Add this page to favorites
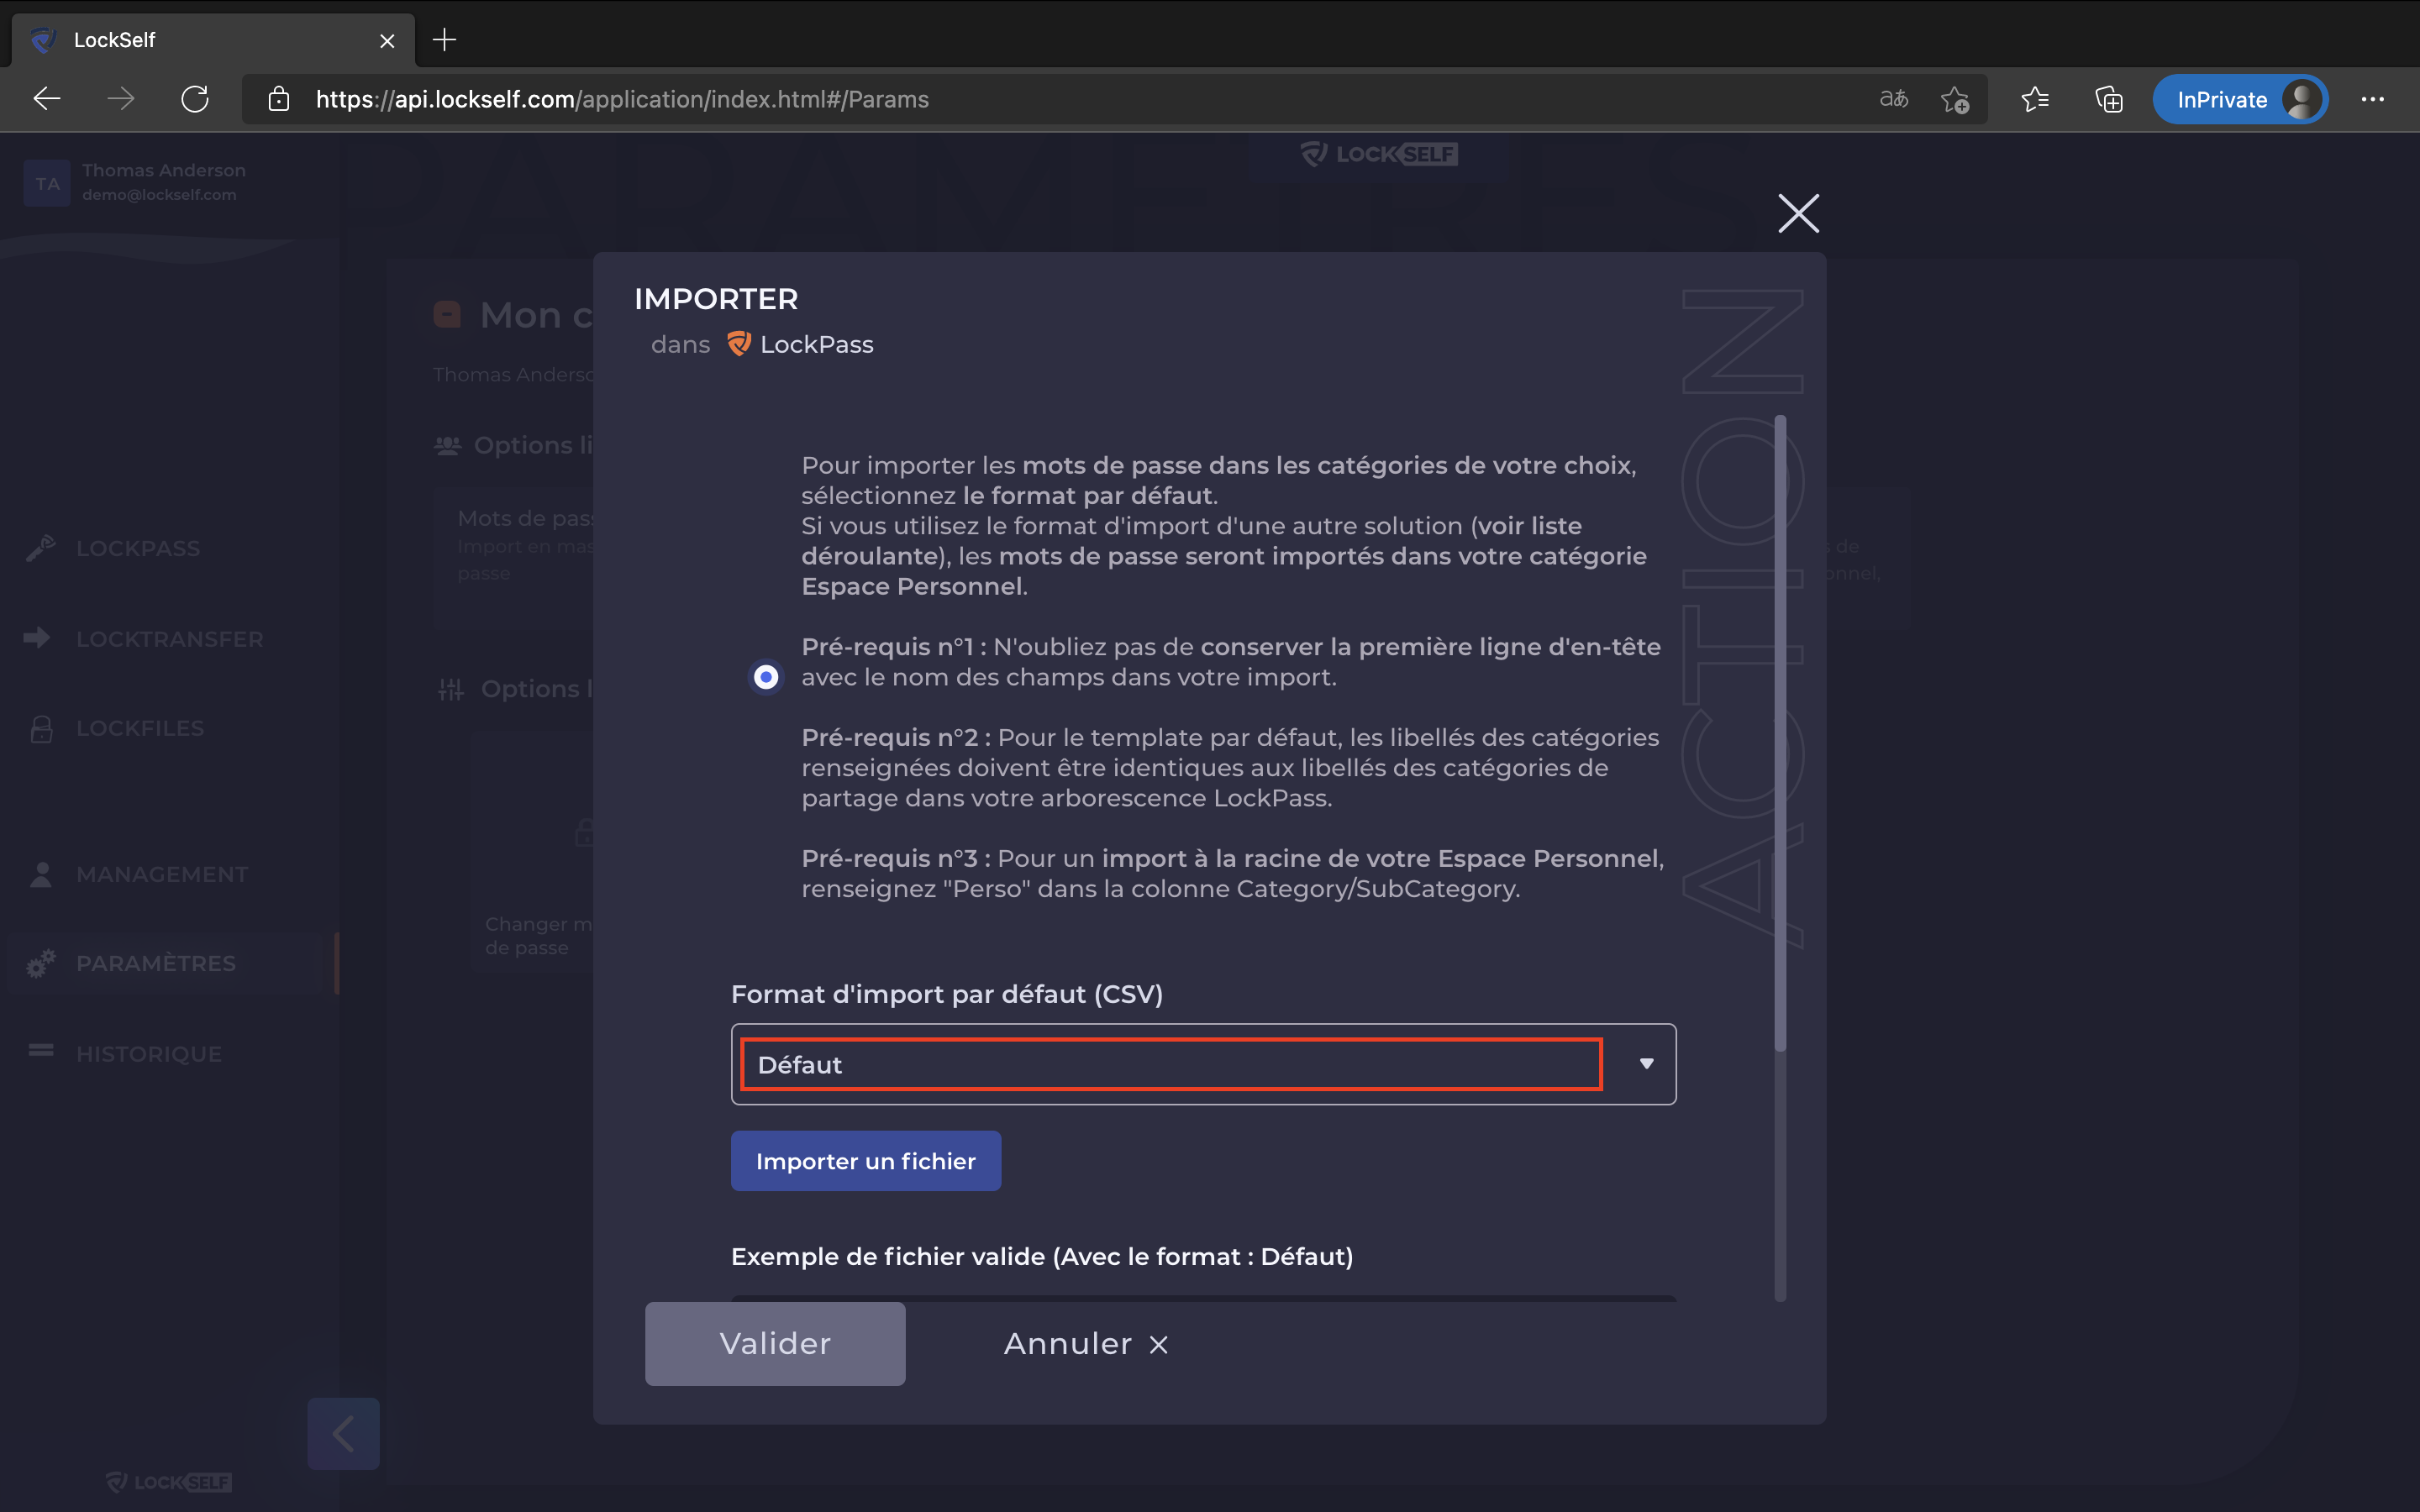The width and height of the screenshot is (2420, 1512). (1955, 99)
